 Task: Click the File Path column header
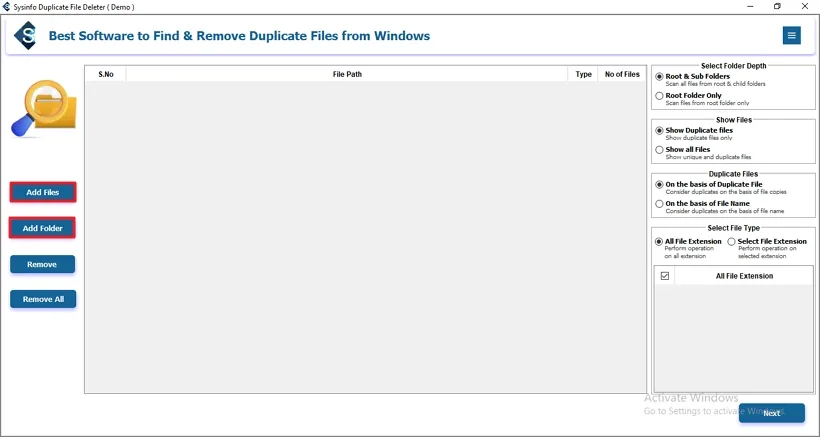(x=347, y=74)
